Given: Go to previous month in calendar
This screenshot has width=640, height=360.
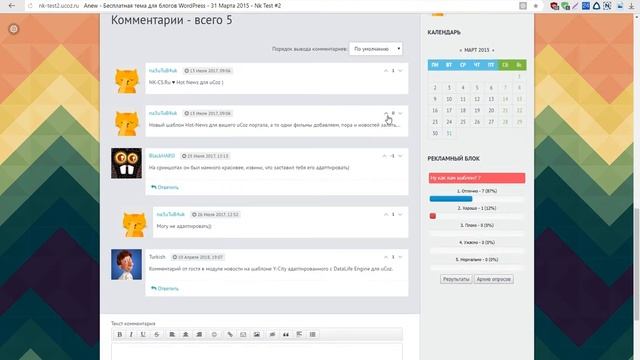Looking at the screenshot, I should [x=460, y=50].
